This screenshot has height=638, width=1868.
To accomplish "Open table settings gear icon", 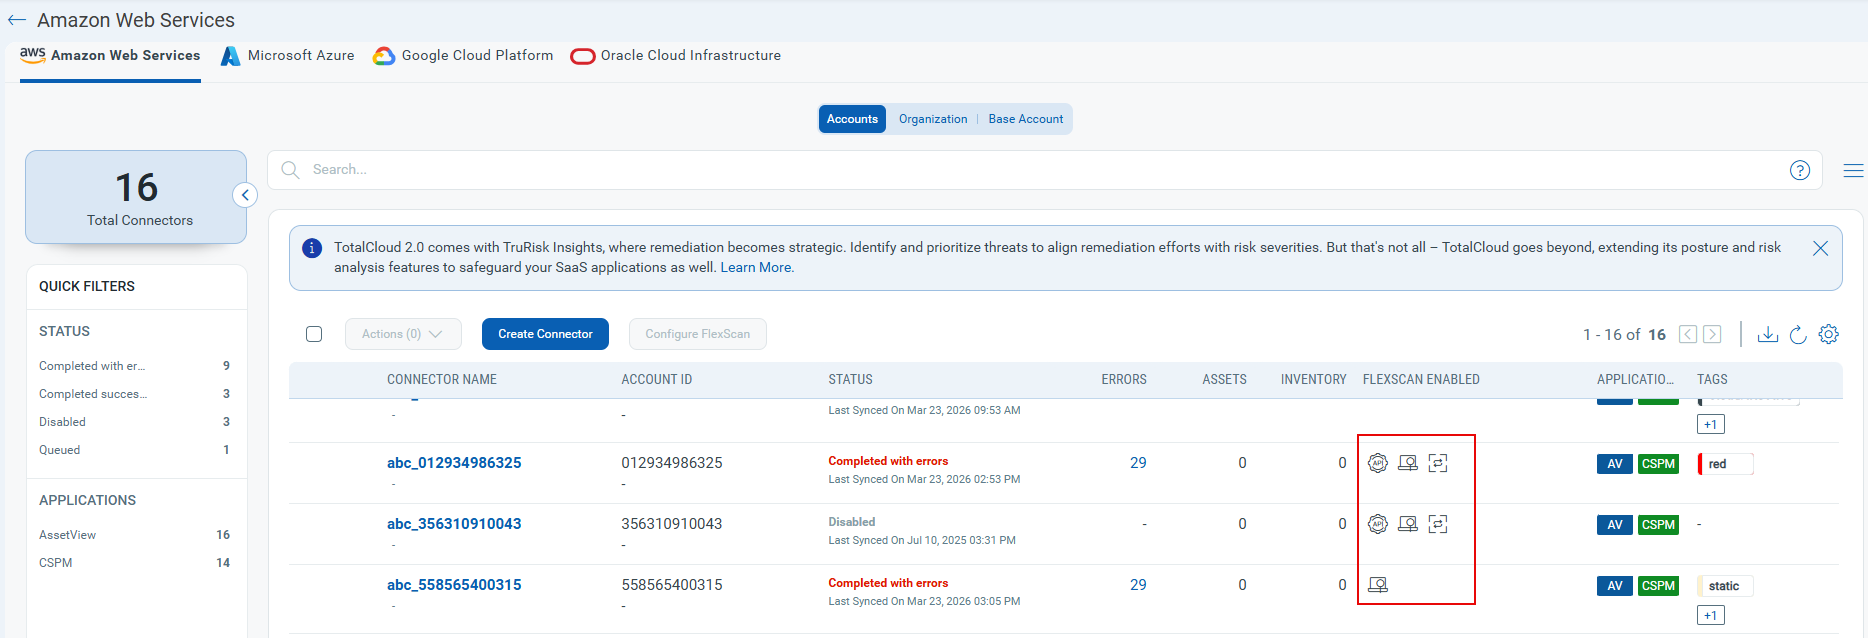I will coord(1829,334).
